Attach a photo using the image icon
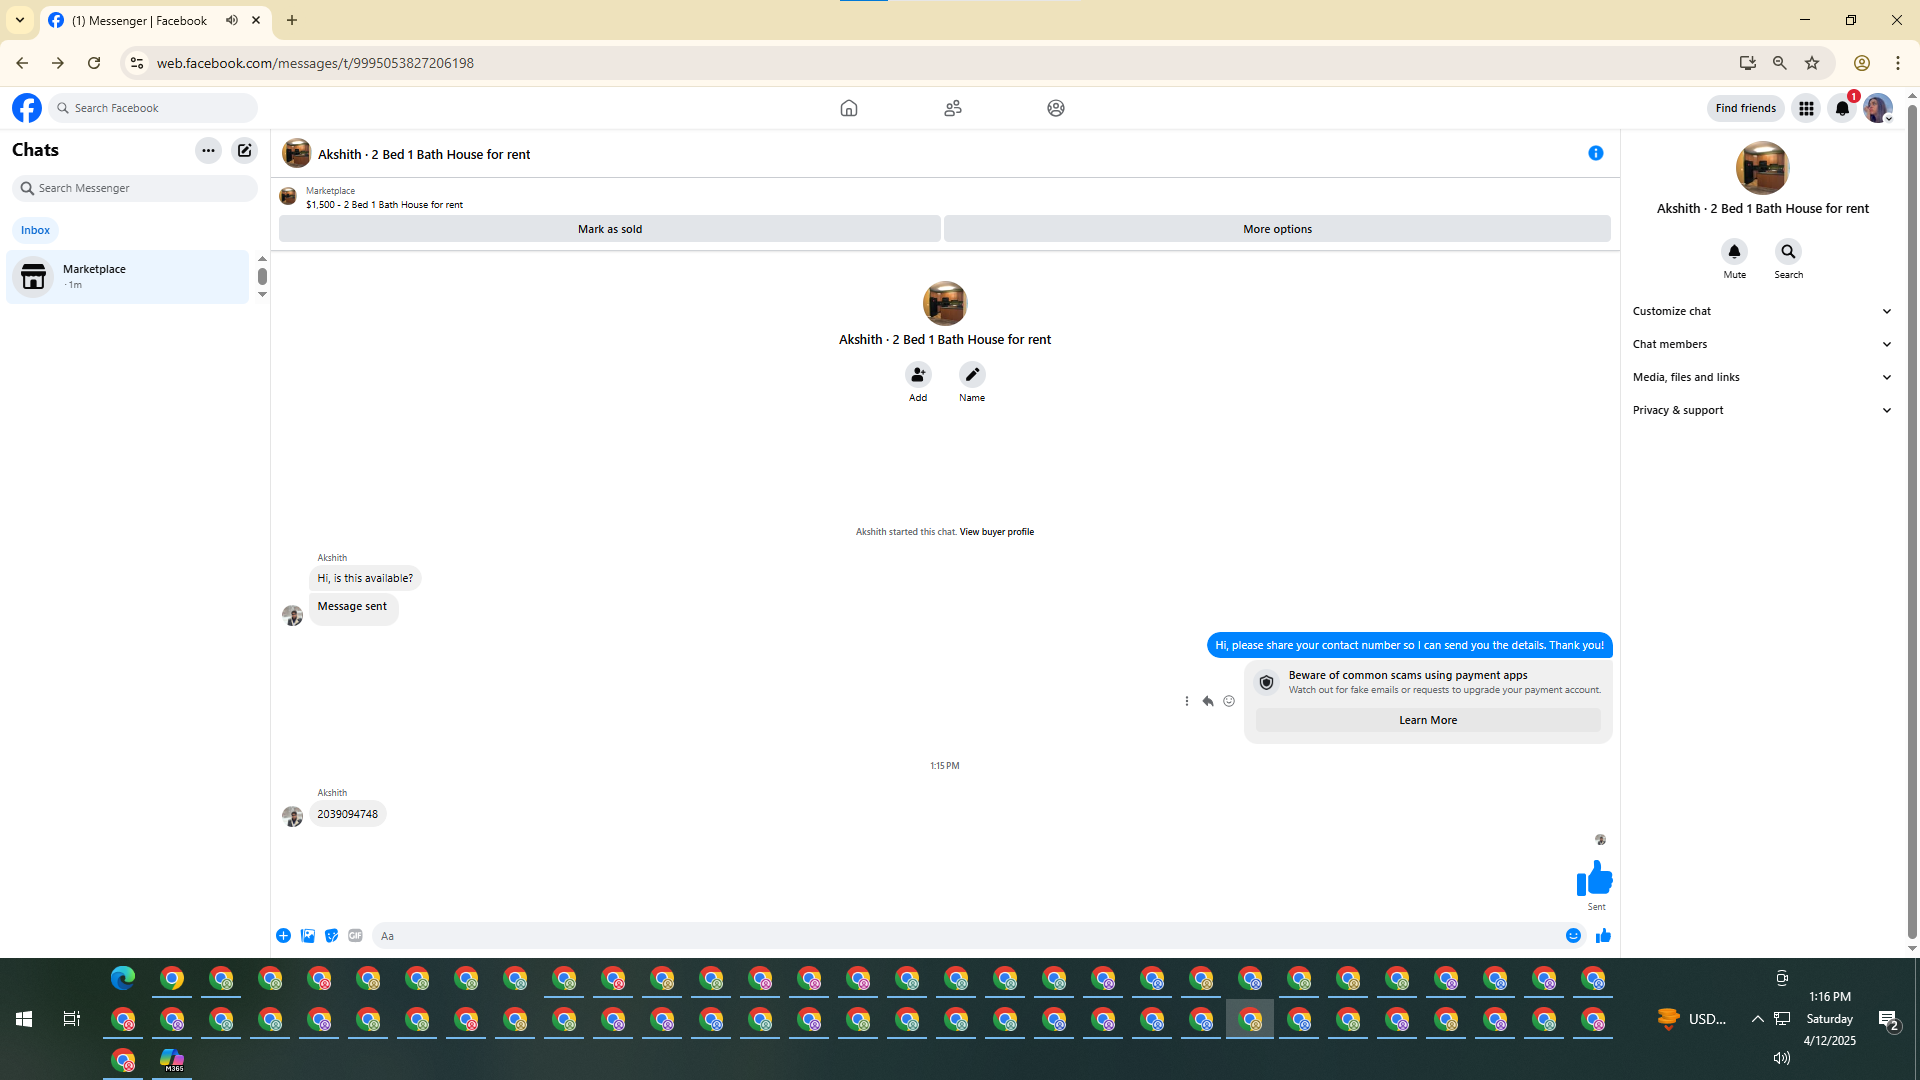The height and width of the screenshot is (1080, 1920). pos(308,936)
